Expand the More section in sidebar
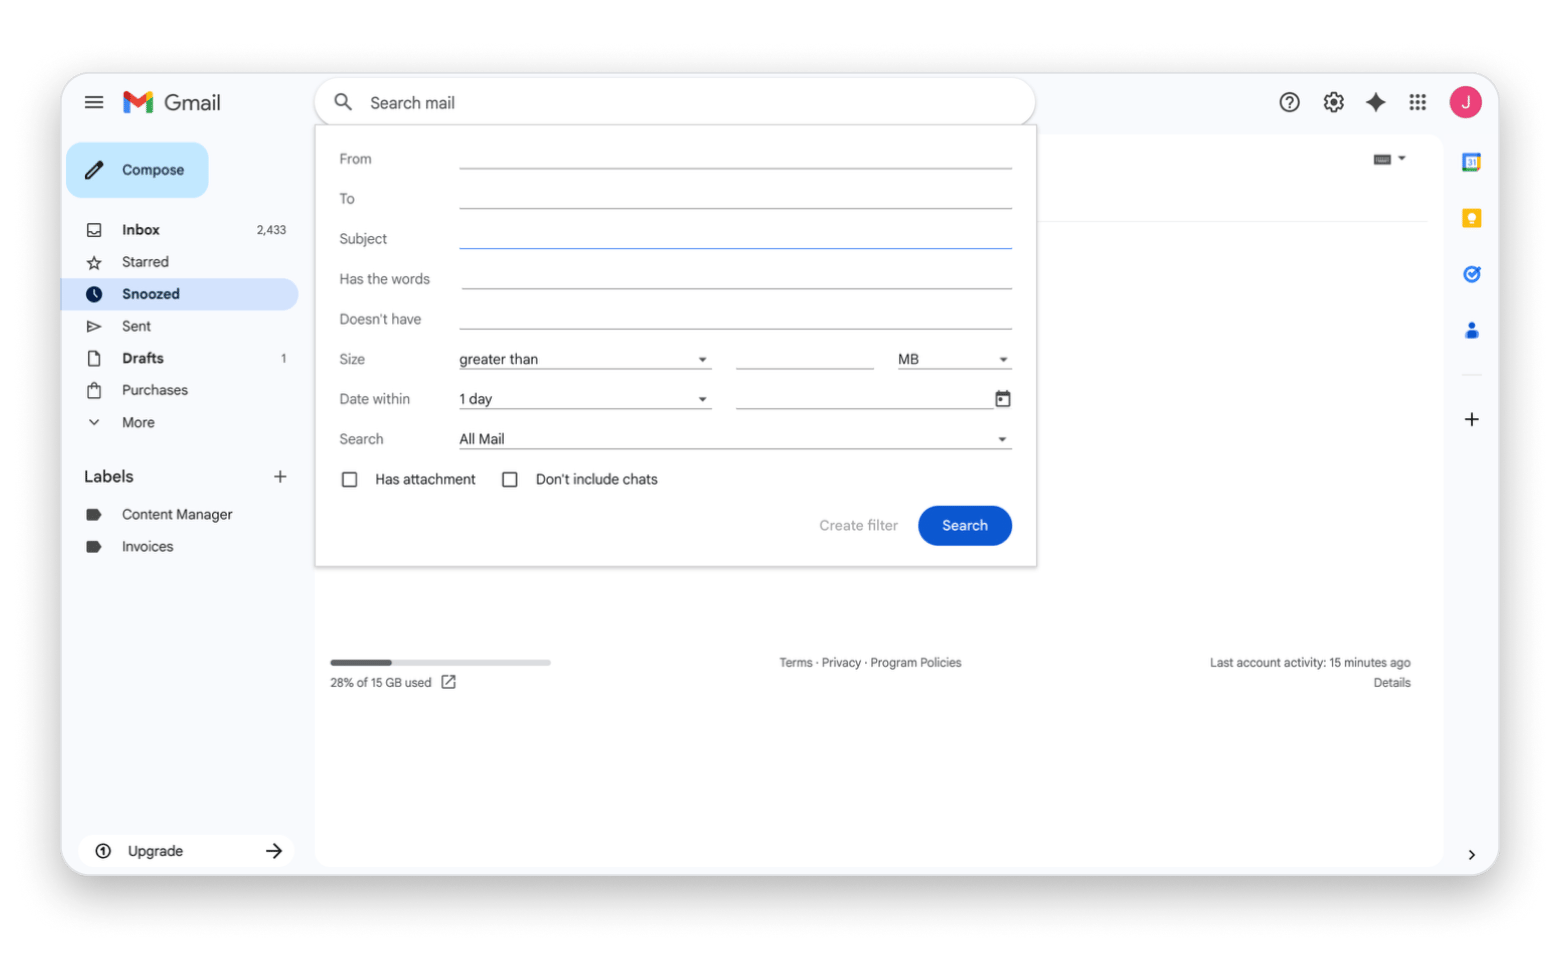This screenshot has width=1560, height=956. 137,422
